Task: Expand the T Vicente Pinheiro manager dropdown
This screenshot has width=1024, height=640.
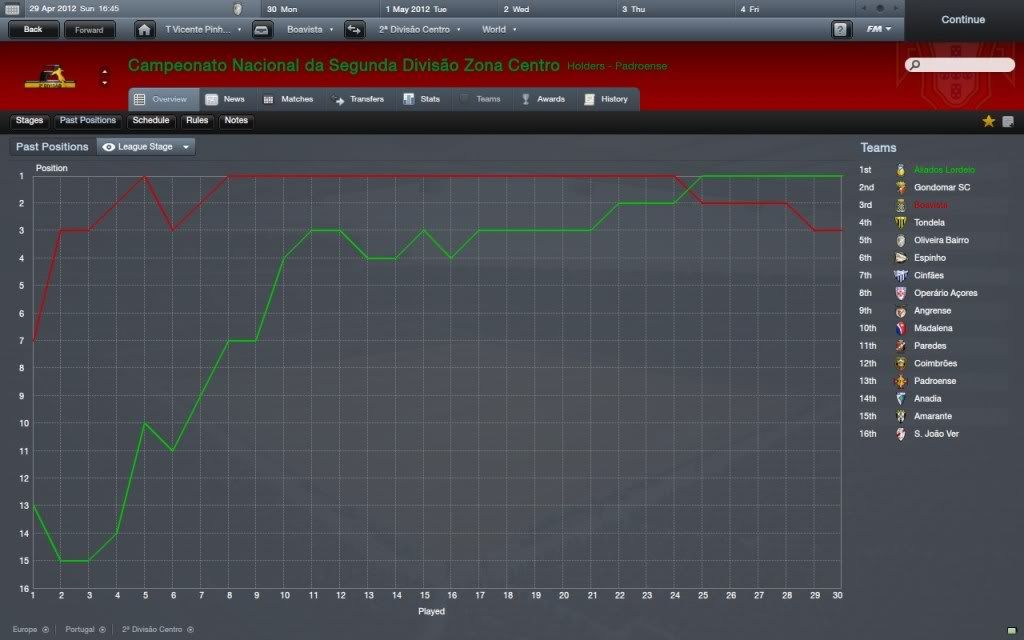Action: pyautogui.click(x=204, y=29)
